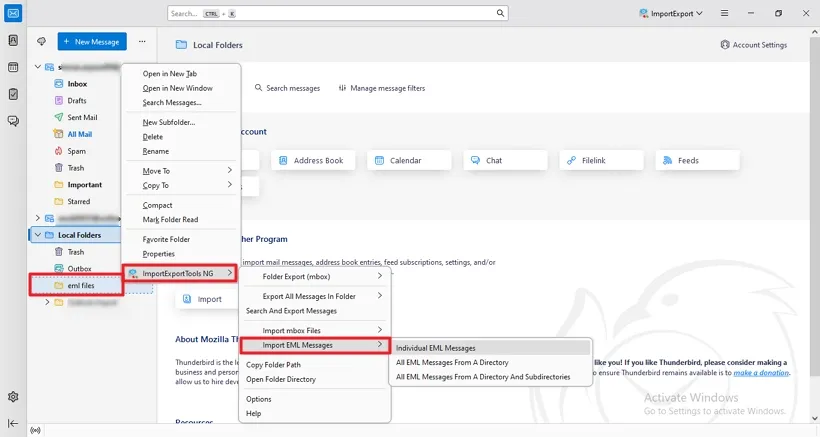
Task: Choose Favorite Folder entry
Action: [x=181, y=239]
